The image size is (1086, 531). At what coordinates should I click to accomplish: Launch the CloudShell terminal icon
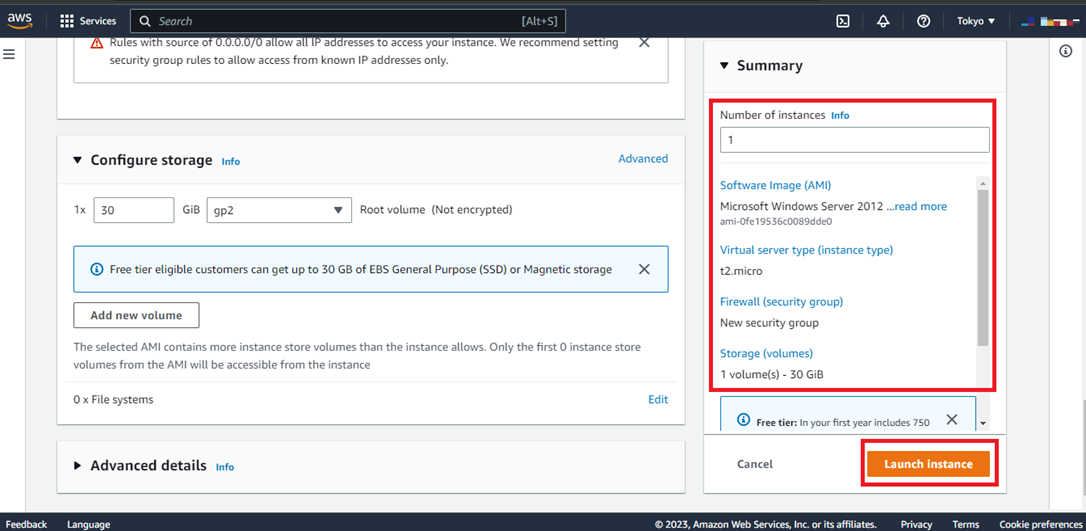pos(843,21)
